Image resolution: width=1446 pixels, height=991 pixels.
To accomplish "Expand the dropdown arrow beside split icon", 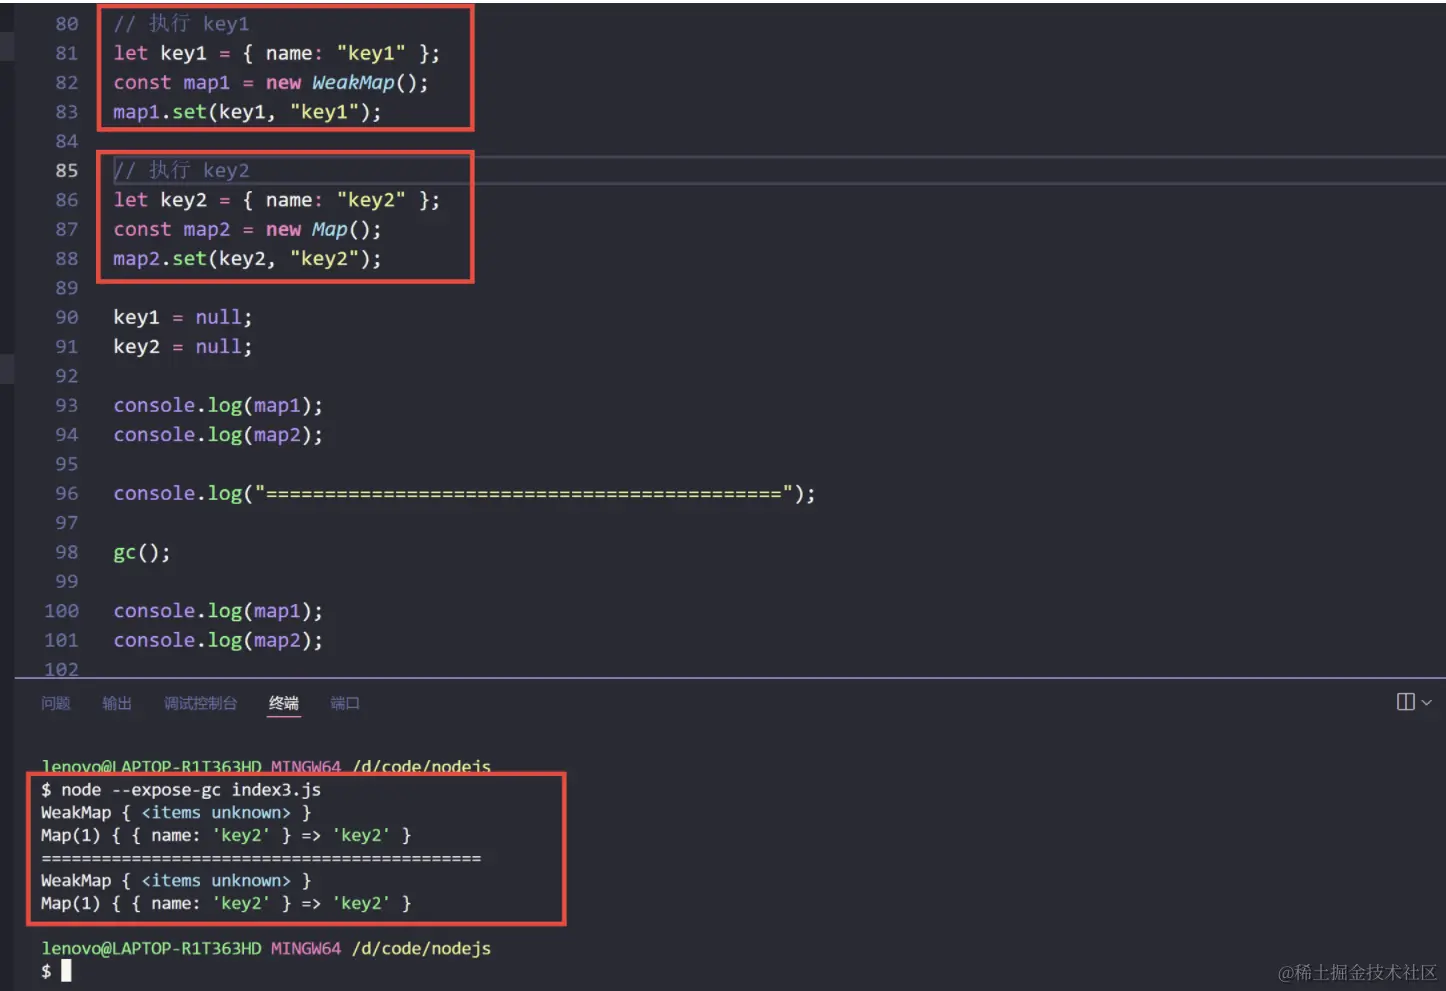I will point(1426,702).
